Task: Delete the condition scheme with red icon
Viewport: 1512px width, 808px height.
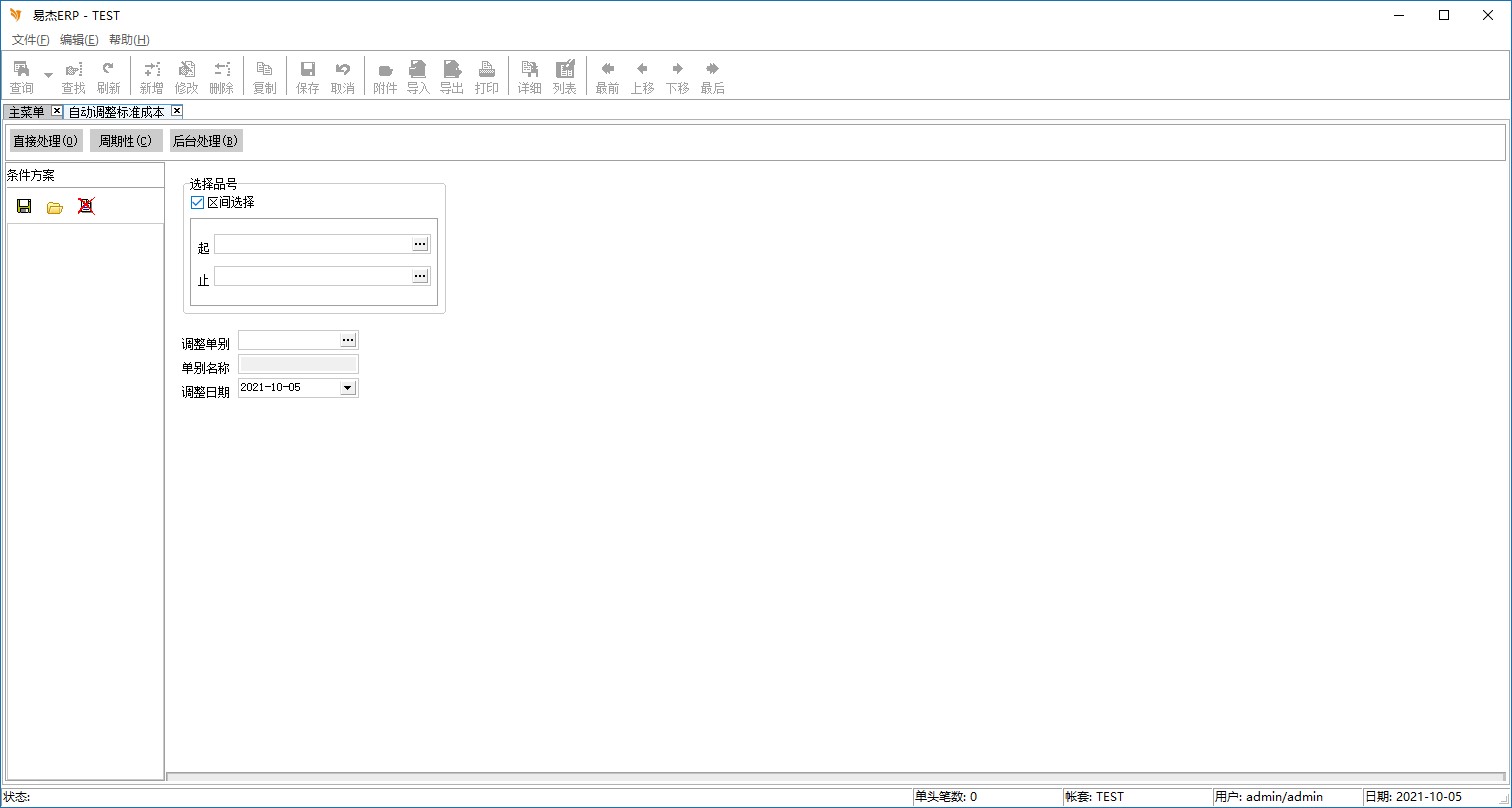Action: click(x=86, y=206)
